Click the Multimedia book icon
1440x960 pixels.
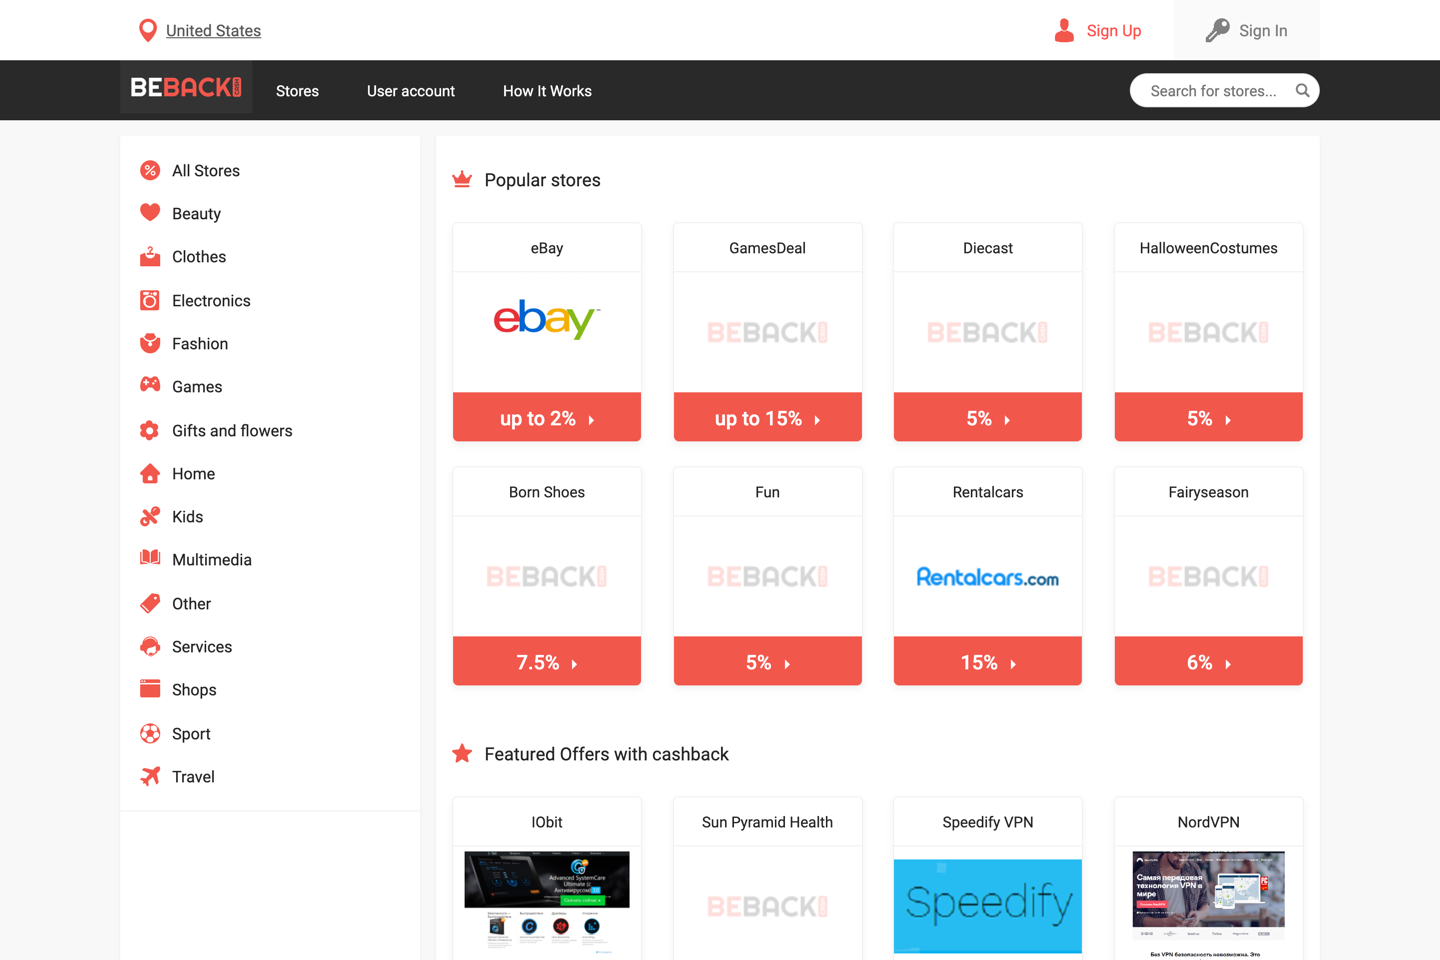click(x=150, y=558)
